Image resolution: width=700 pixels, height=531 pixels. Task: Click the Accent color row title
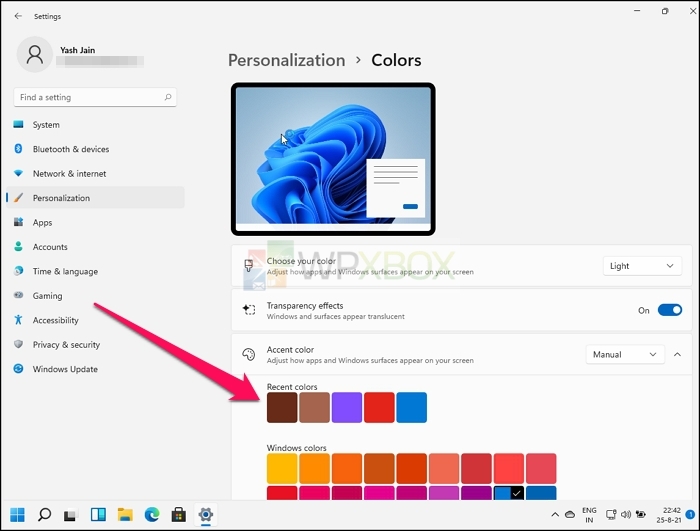coord(290,350)
